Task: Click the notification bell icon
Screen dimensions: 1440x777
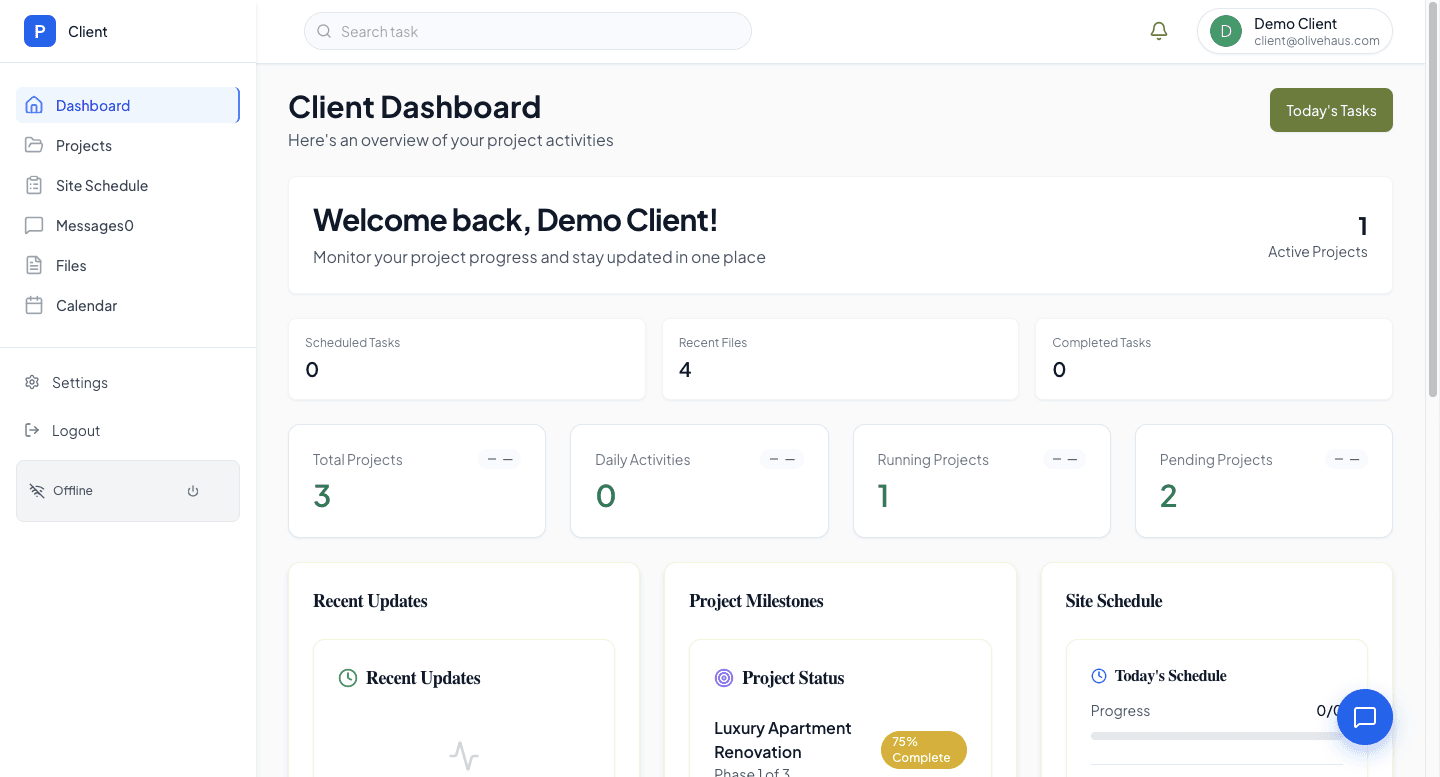Action: (x=1159, y=30)
